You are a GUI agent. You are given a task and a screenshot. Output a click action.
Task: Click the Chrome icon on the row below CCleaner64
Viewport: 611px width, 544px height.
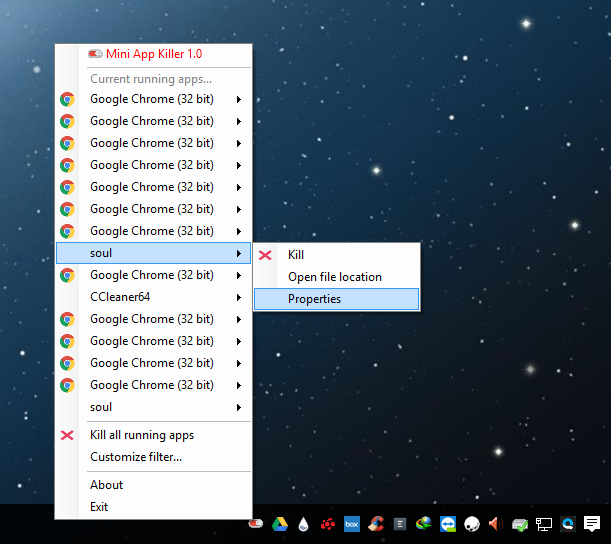[x=67, y=319]
